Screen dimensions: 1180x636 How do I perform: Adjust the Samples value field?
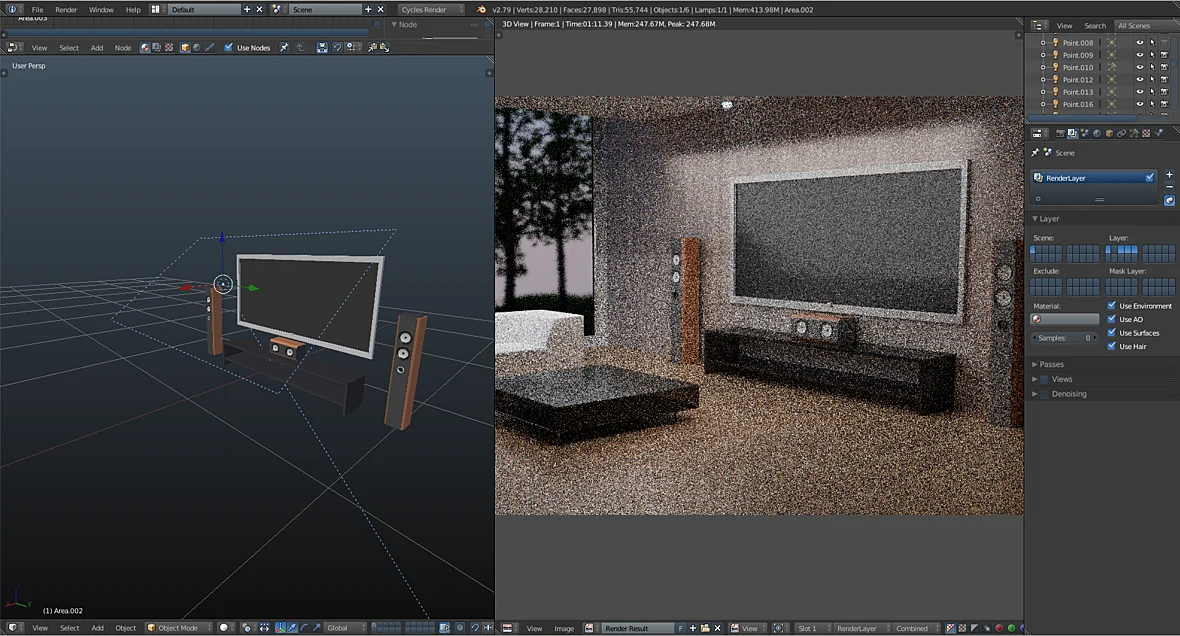click(1065, 338)
